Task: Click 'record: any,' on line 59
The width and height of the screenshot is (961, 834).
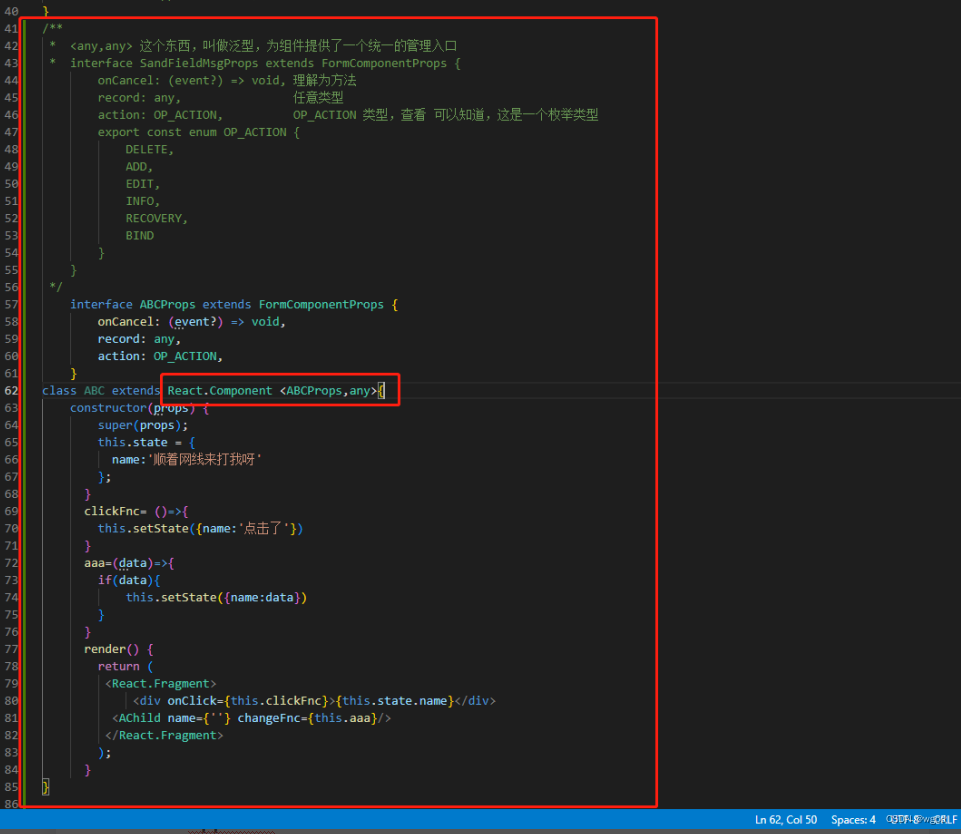Action: tap(139, 339)
